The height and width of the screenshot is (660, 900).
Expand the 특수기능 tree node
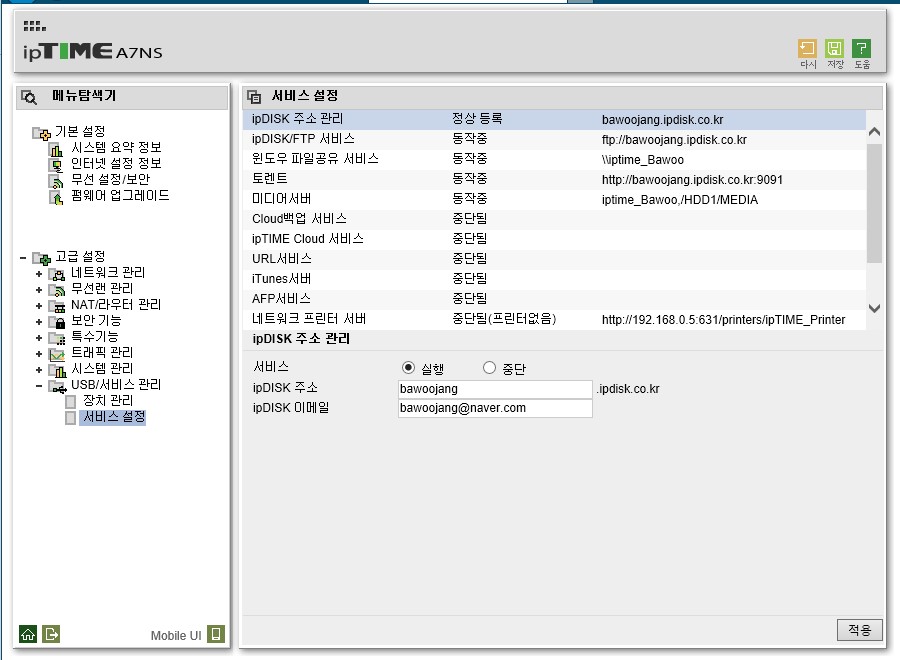tap(39, 338)
